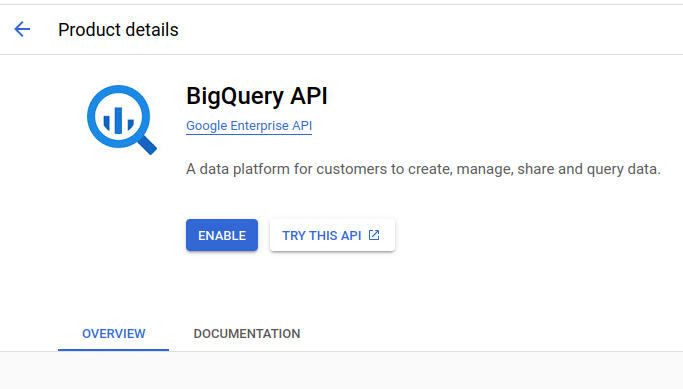This screenshot has height=389, width=683.
Task: Enable the BigQuery API
Action: [222, 235]
